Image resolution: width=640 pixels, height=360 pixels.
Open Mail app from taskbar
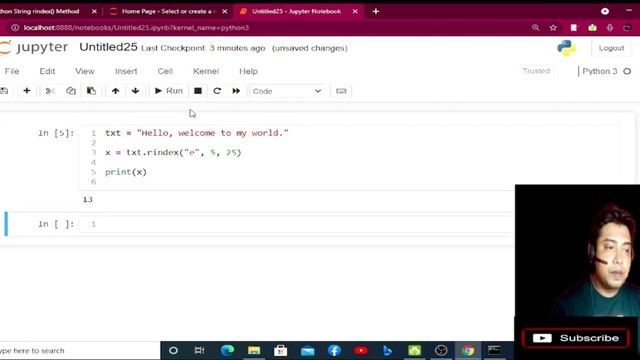click(x=307, y=350)
